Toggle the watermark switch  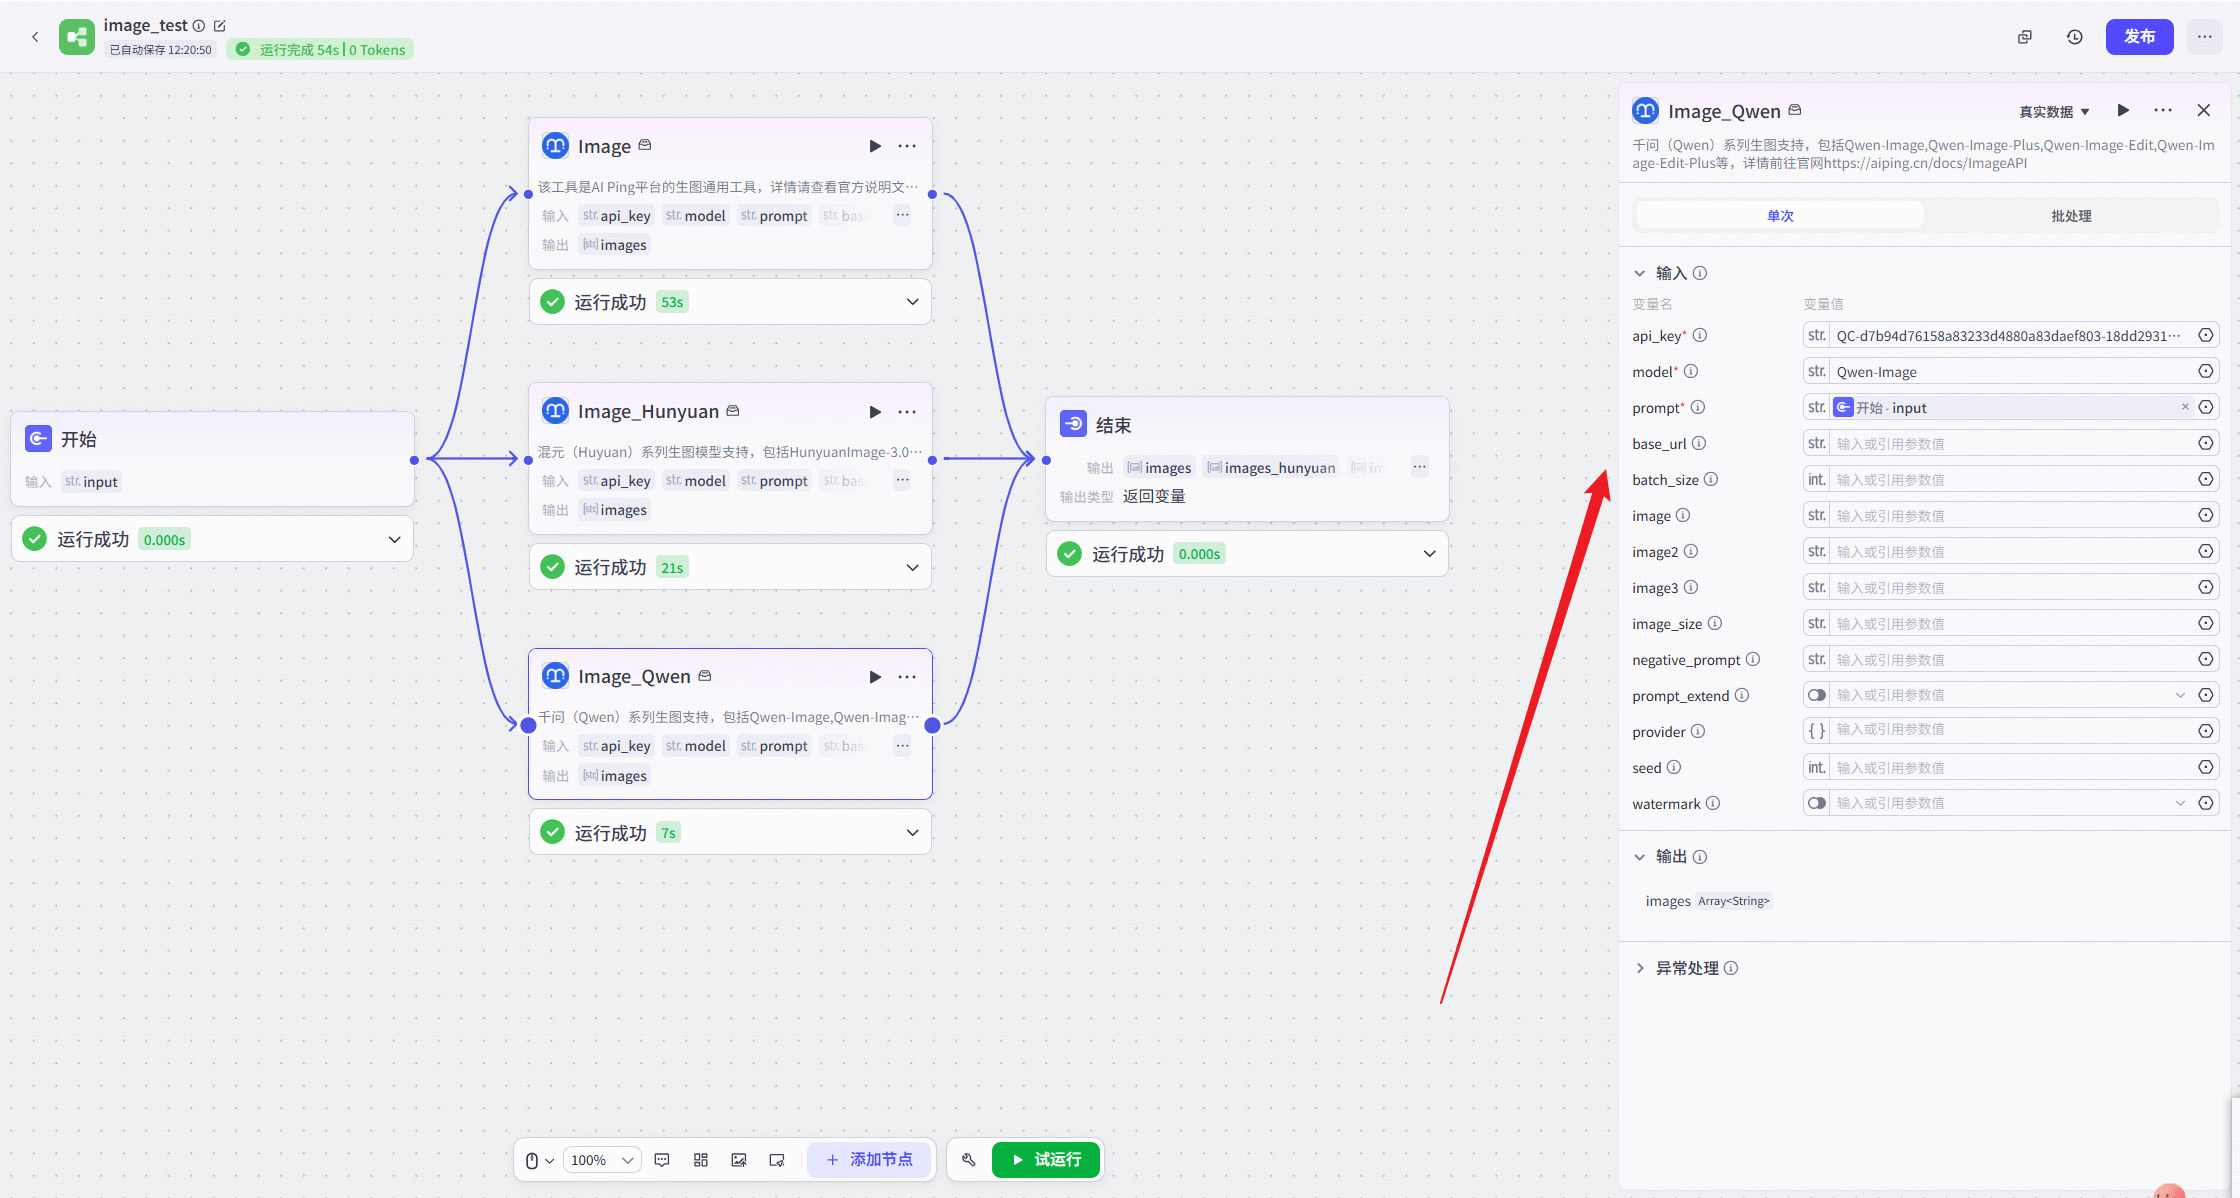(1817, 803)
